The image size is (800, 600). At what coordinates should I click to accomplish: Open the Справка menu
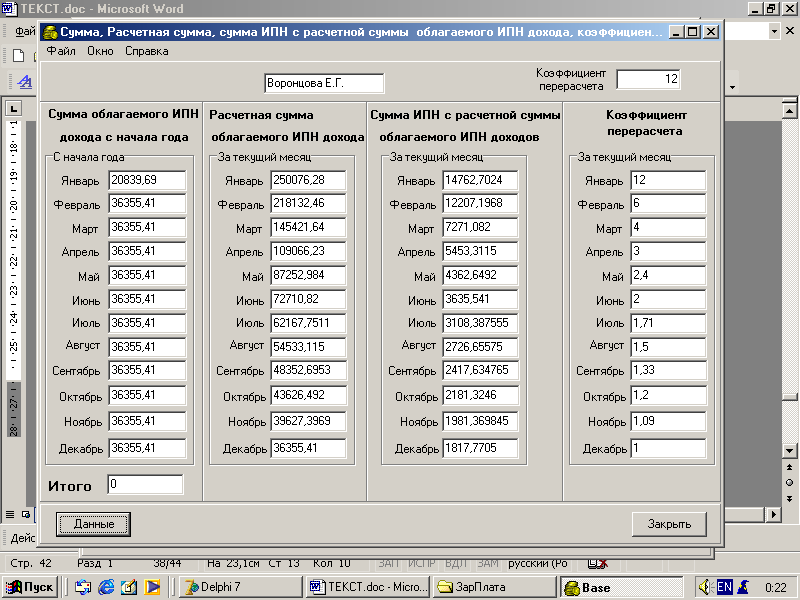[x=147, y=50]
